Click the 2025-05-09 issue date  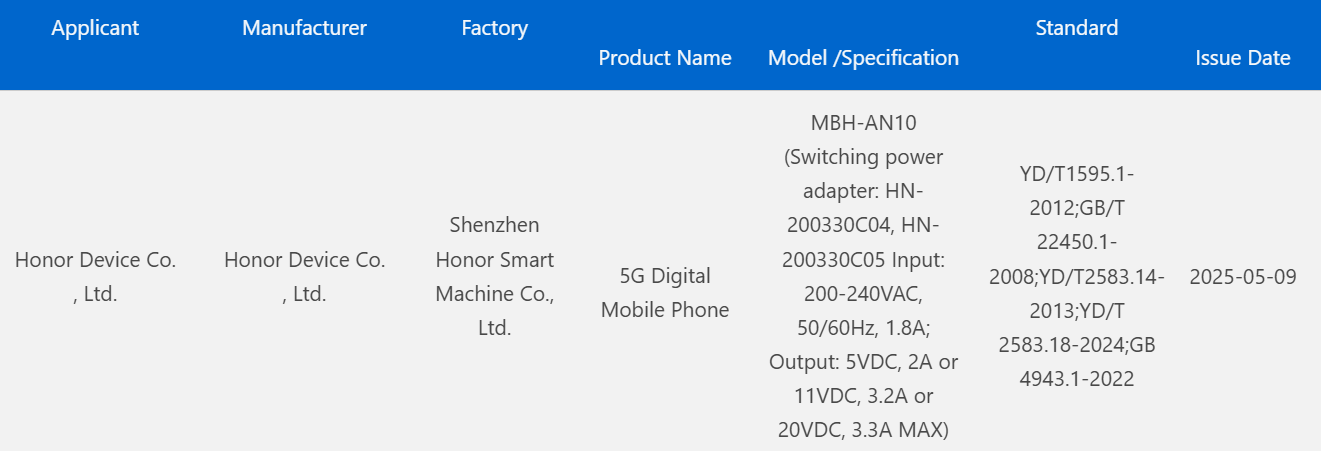click(1242, 277)
